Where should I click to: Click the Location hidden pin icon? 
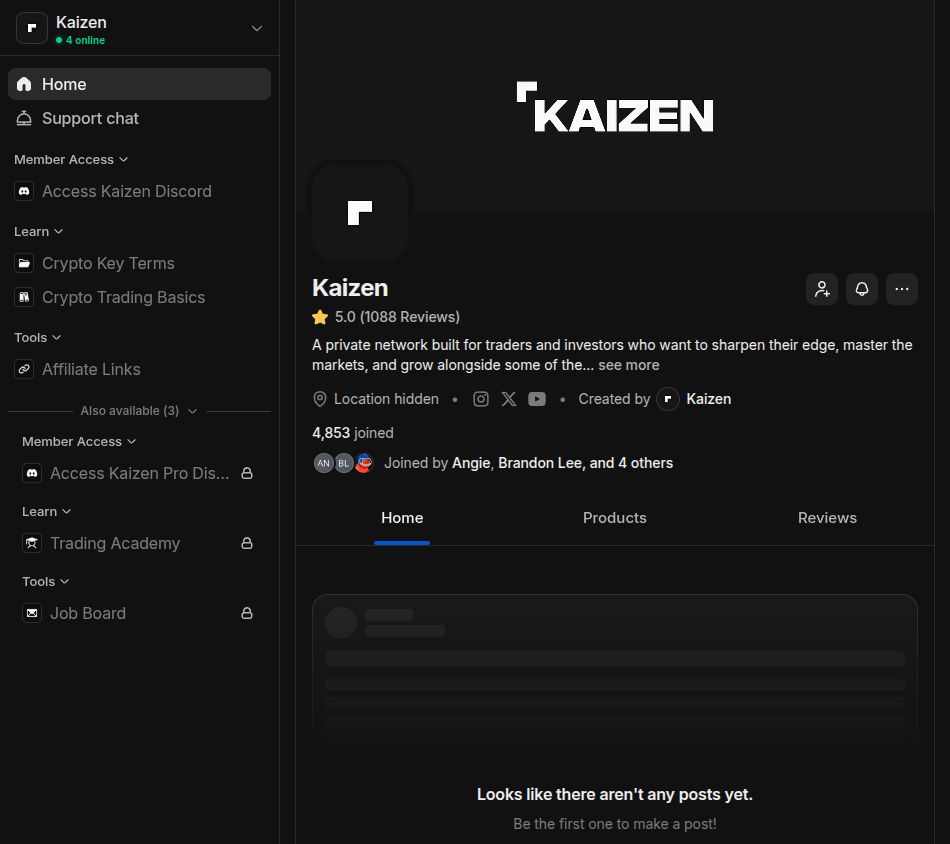pyautogui.click(x=319, y=399)
